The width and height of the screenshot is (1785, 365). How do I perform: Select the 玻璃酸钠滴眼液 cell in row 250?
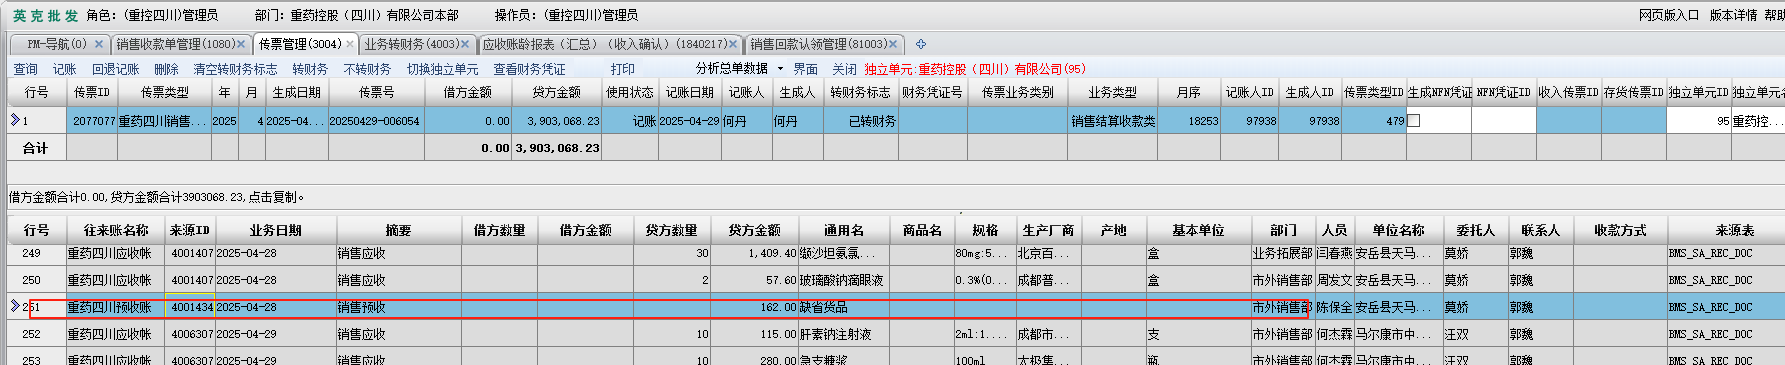point(843,280)
